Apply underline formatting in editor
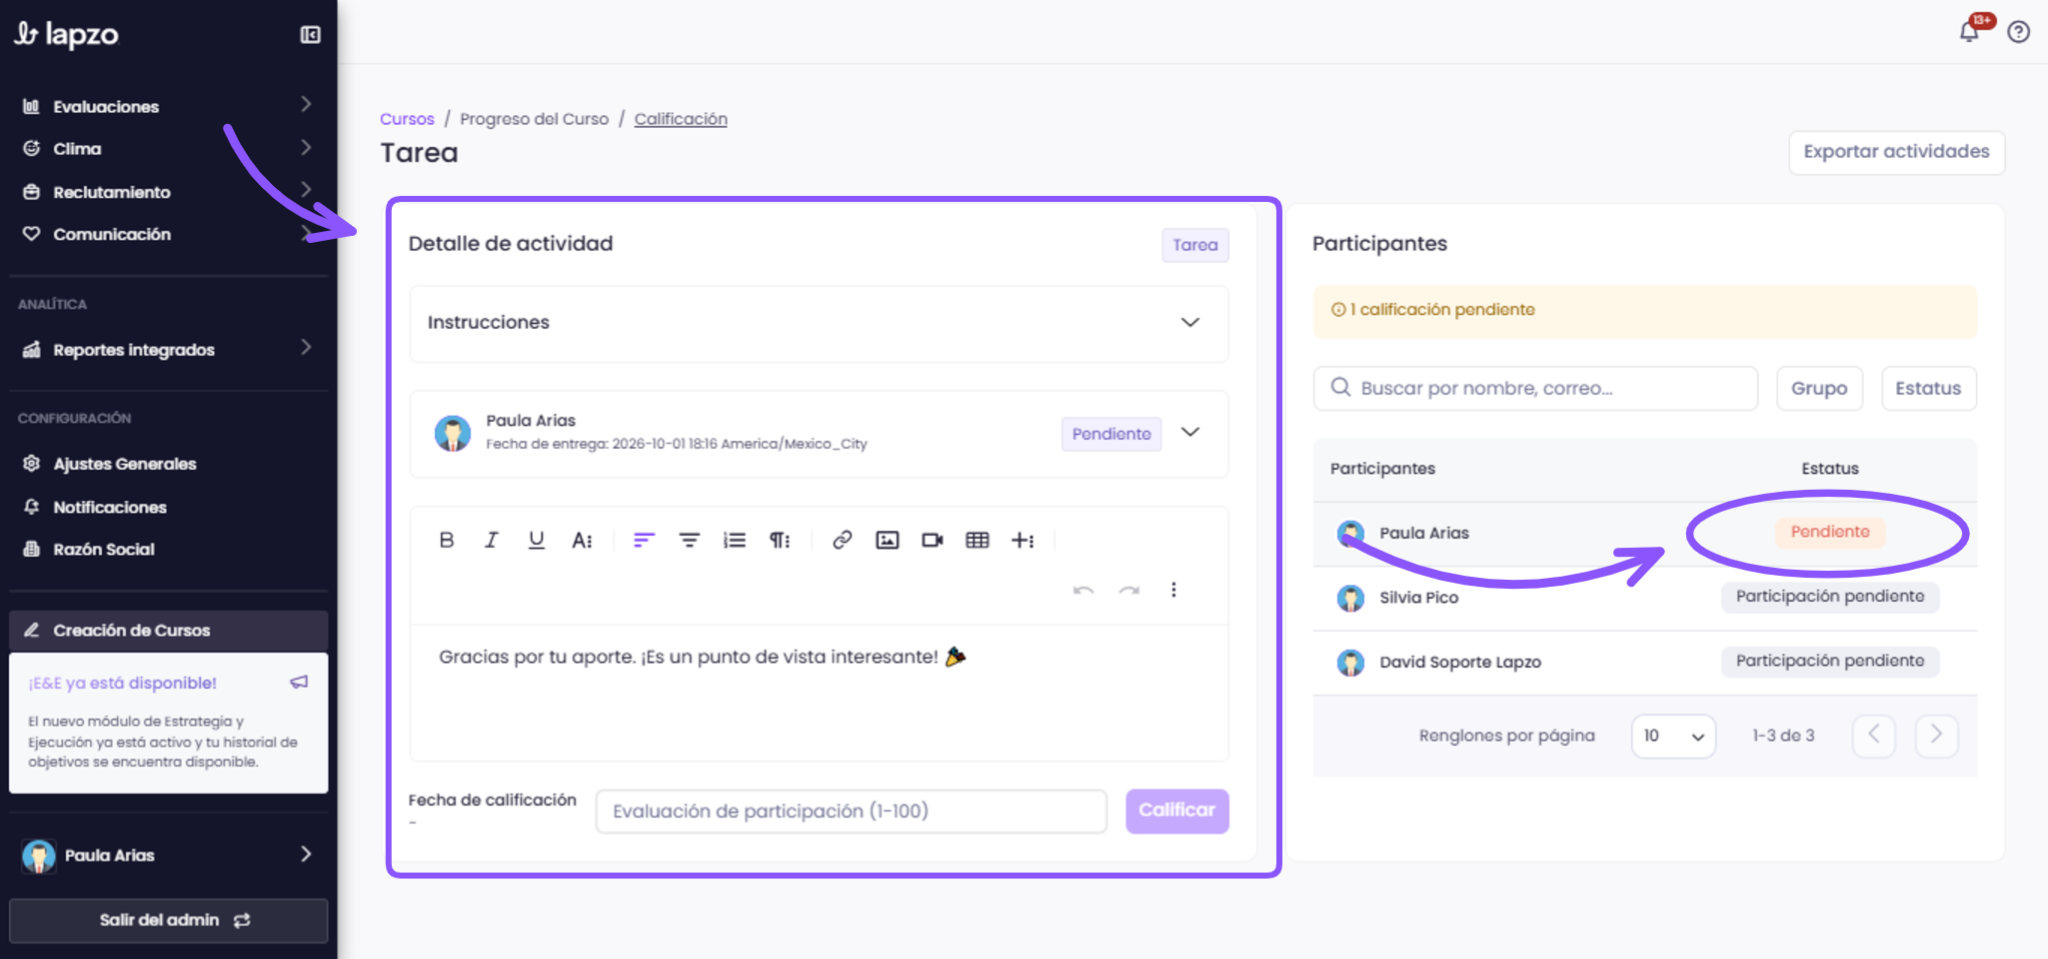 pyautogui.click(x=536, y=540)
